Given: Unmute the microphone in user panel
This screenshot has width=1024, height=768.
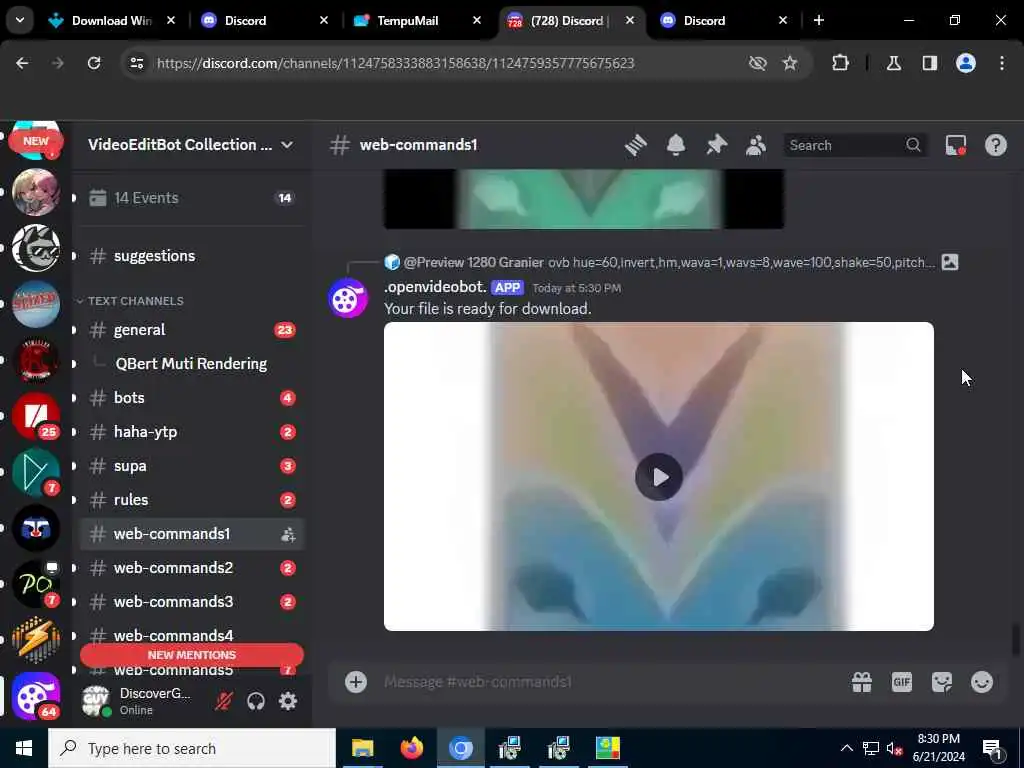Looking at the screenshot, I should pos(223,701).
